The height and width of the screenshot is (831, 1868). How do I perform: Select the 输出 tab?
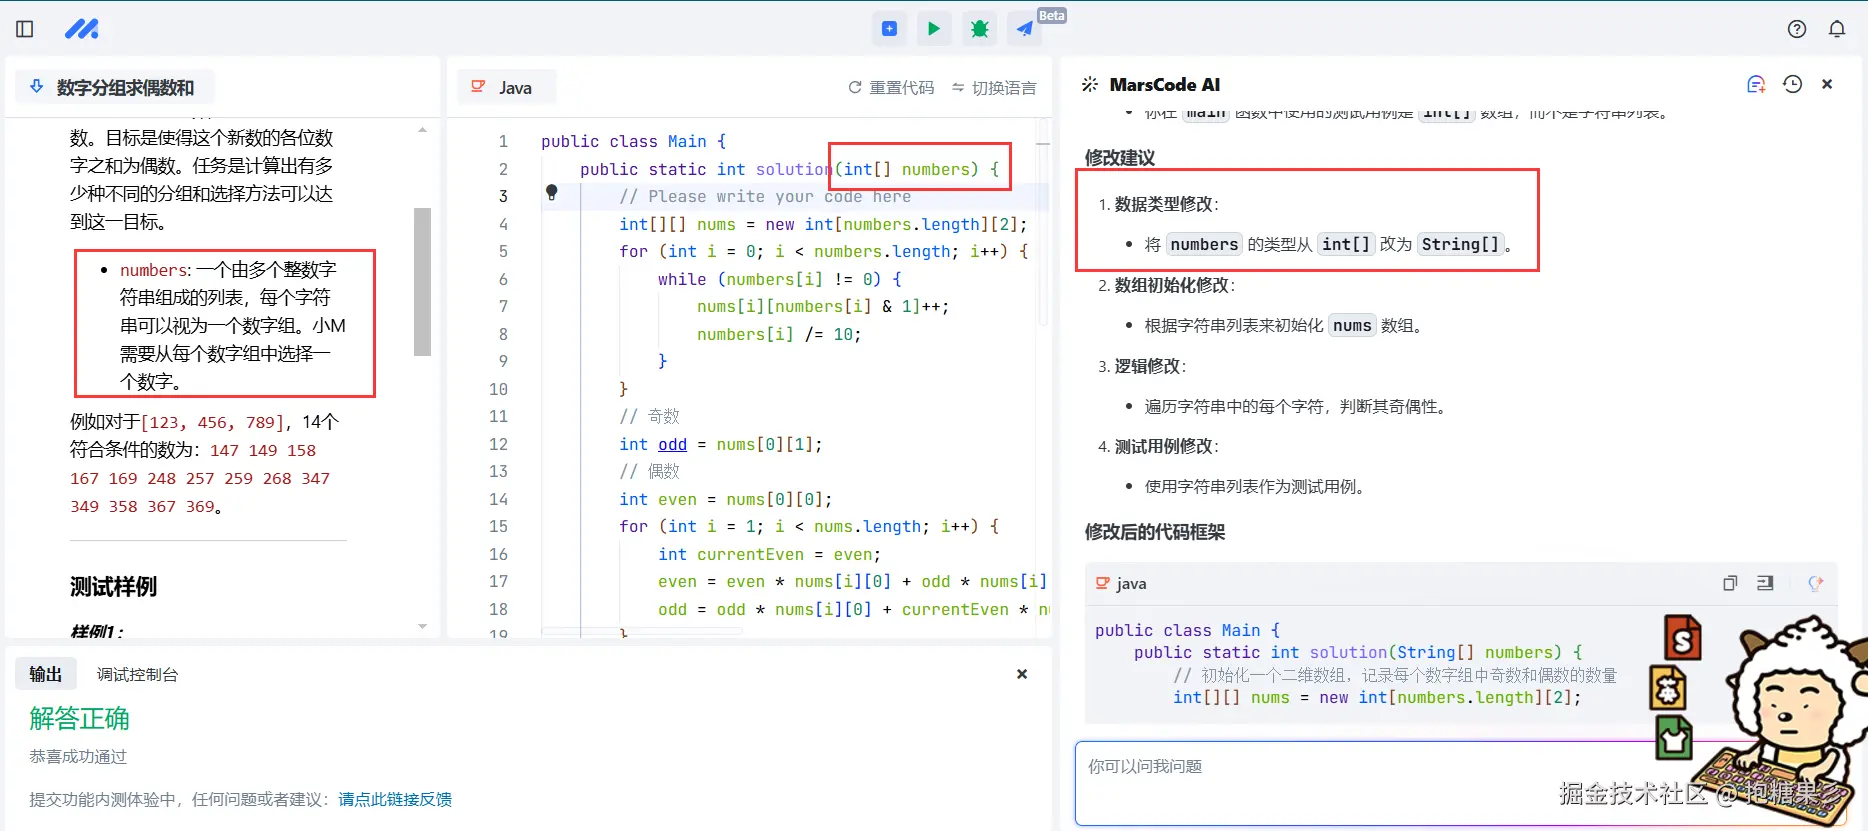click(x=45, y=675)
